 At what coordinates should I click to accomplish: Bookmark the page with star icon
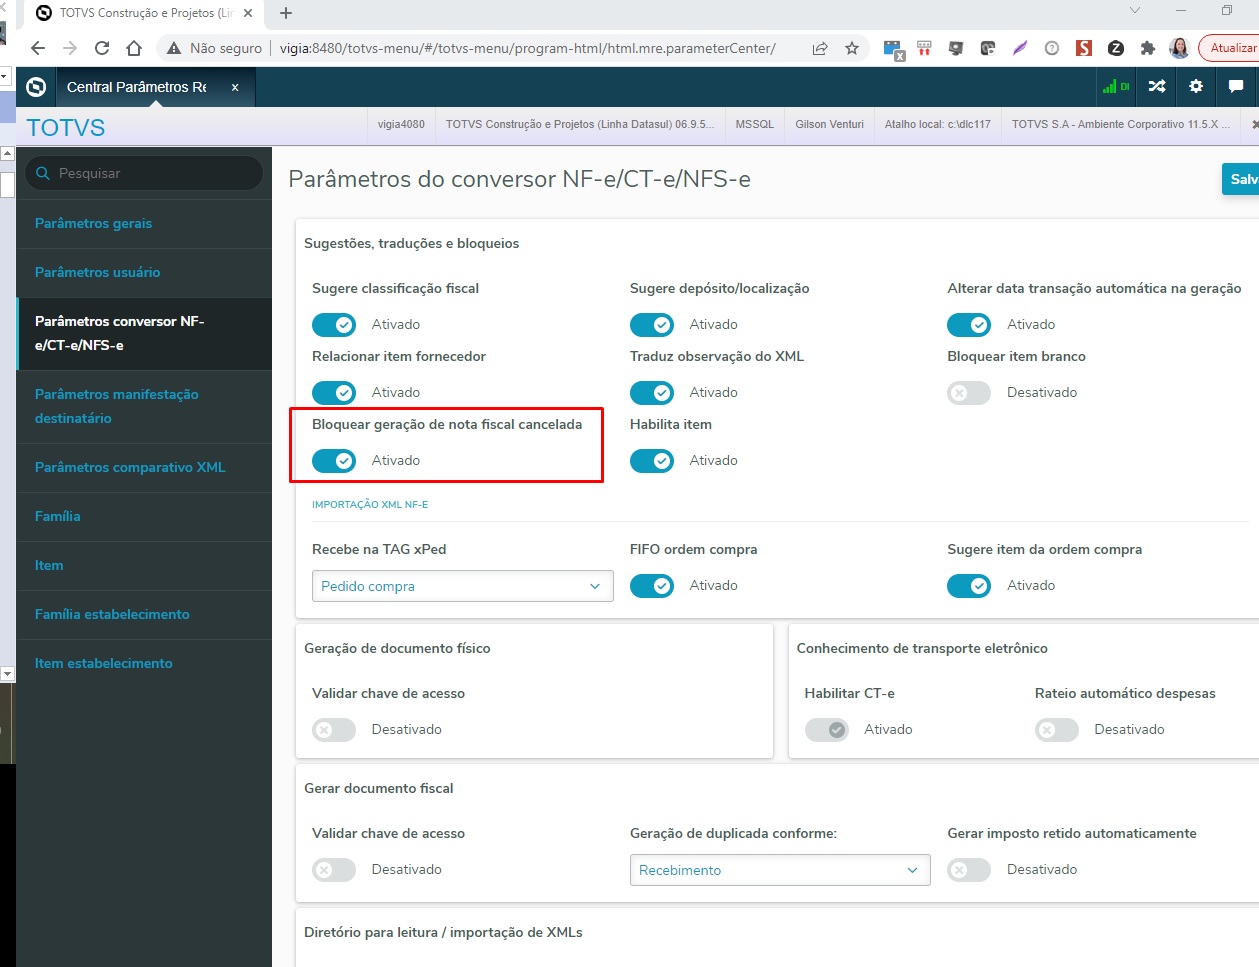852,48
